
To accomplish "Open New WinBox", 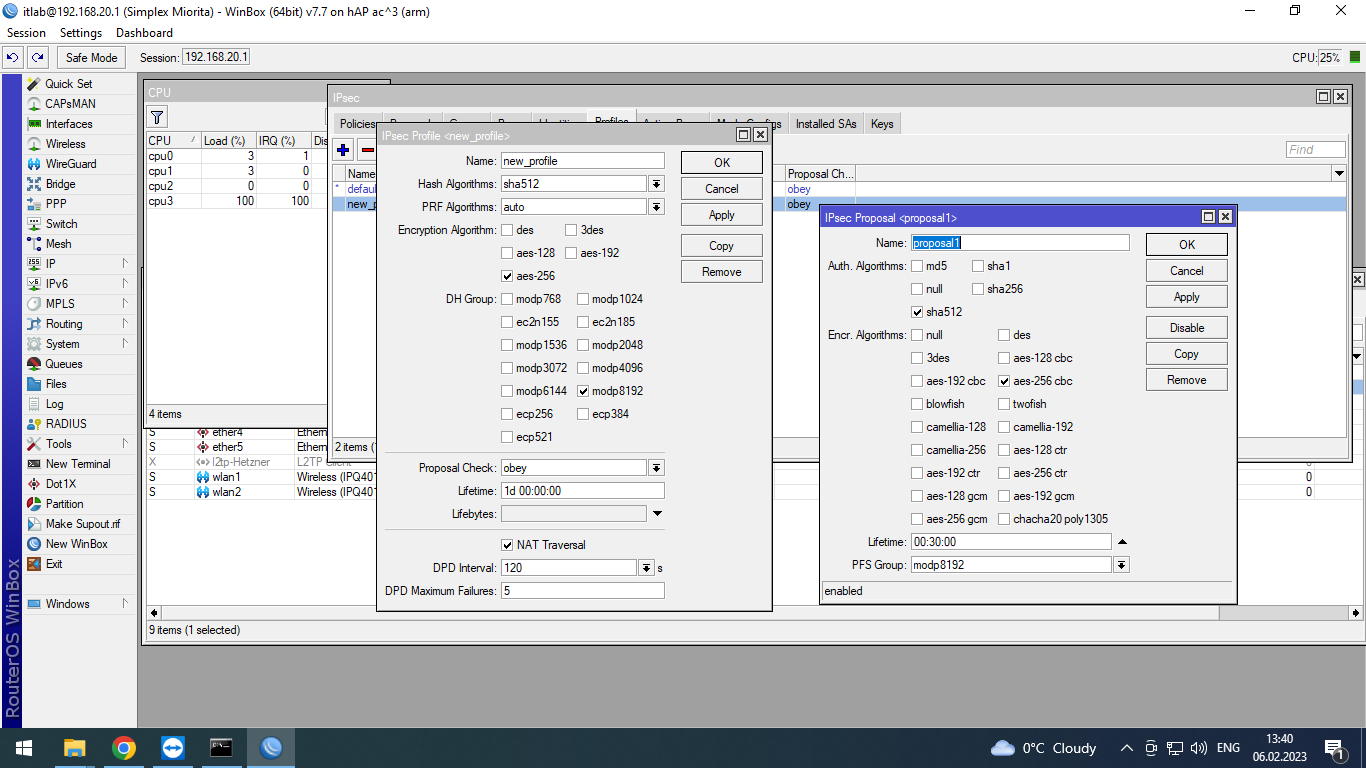I will pyautogui.click(x=76, y=544).
